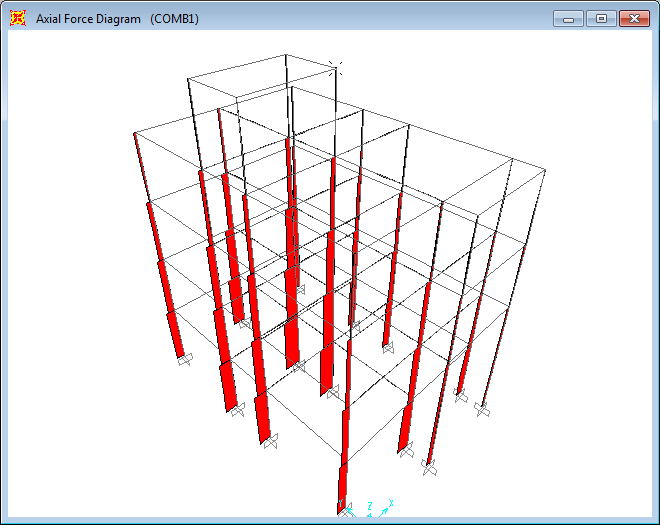Click the Axial Force Diagram (COMB1) title text

point(117,19)
